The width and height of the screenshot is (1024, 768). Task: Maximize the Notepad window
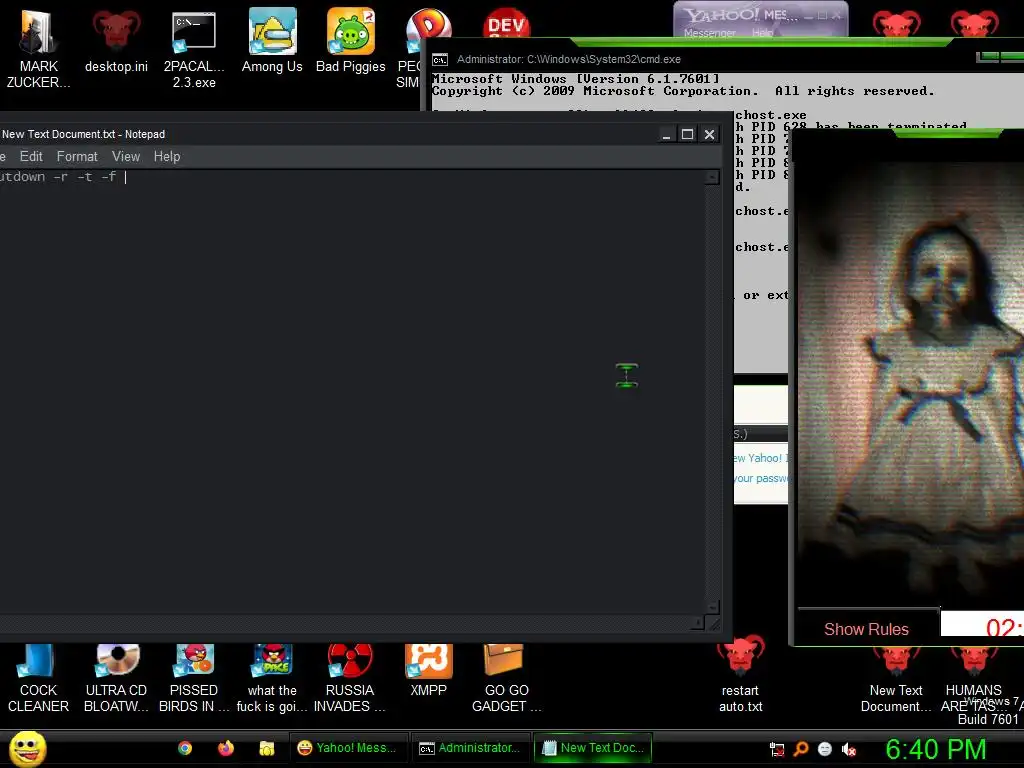tap(687, 134)
